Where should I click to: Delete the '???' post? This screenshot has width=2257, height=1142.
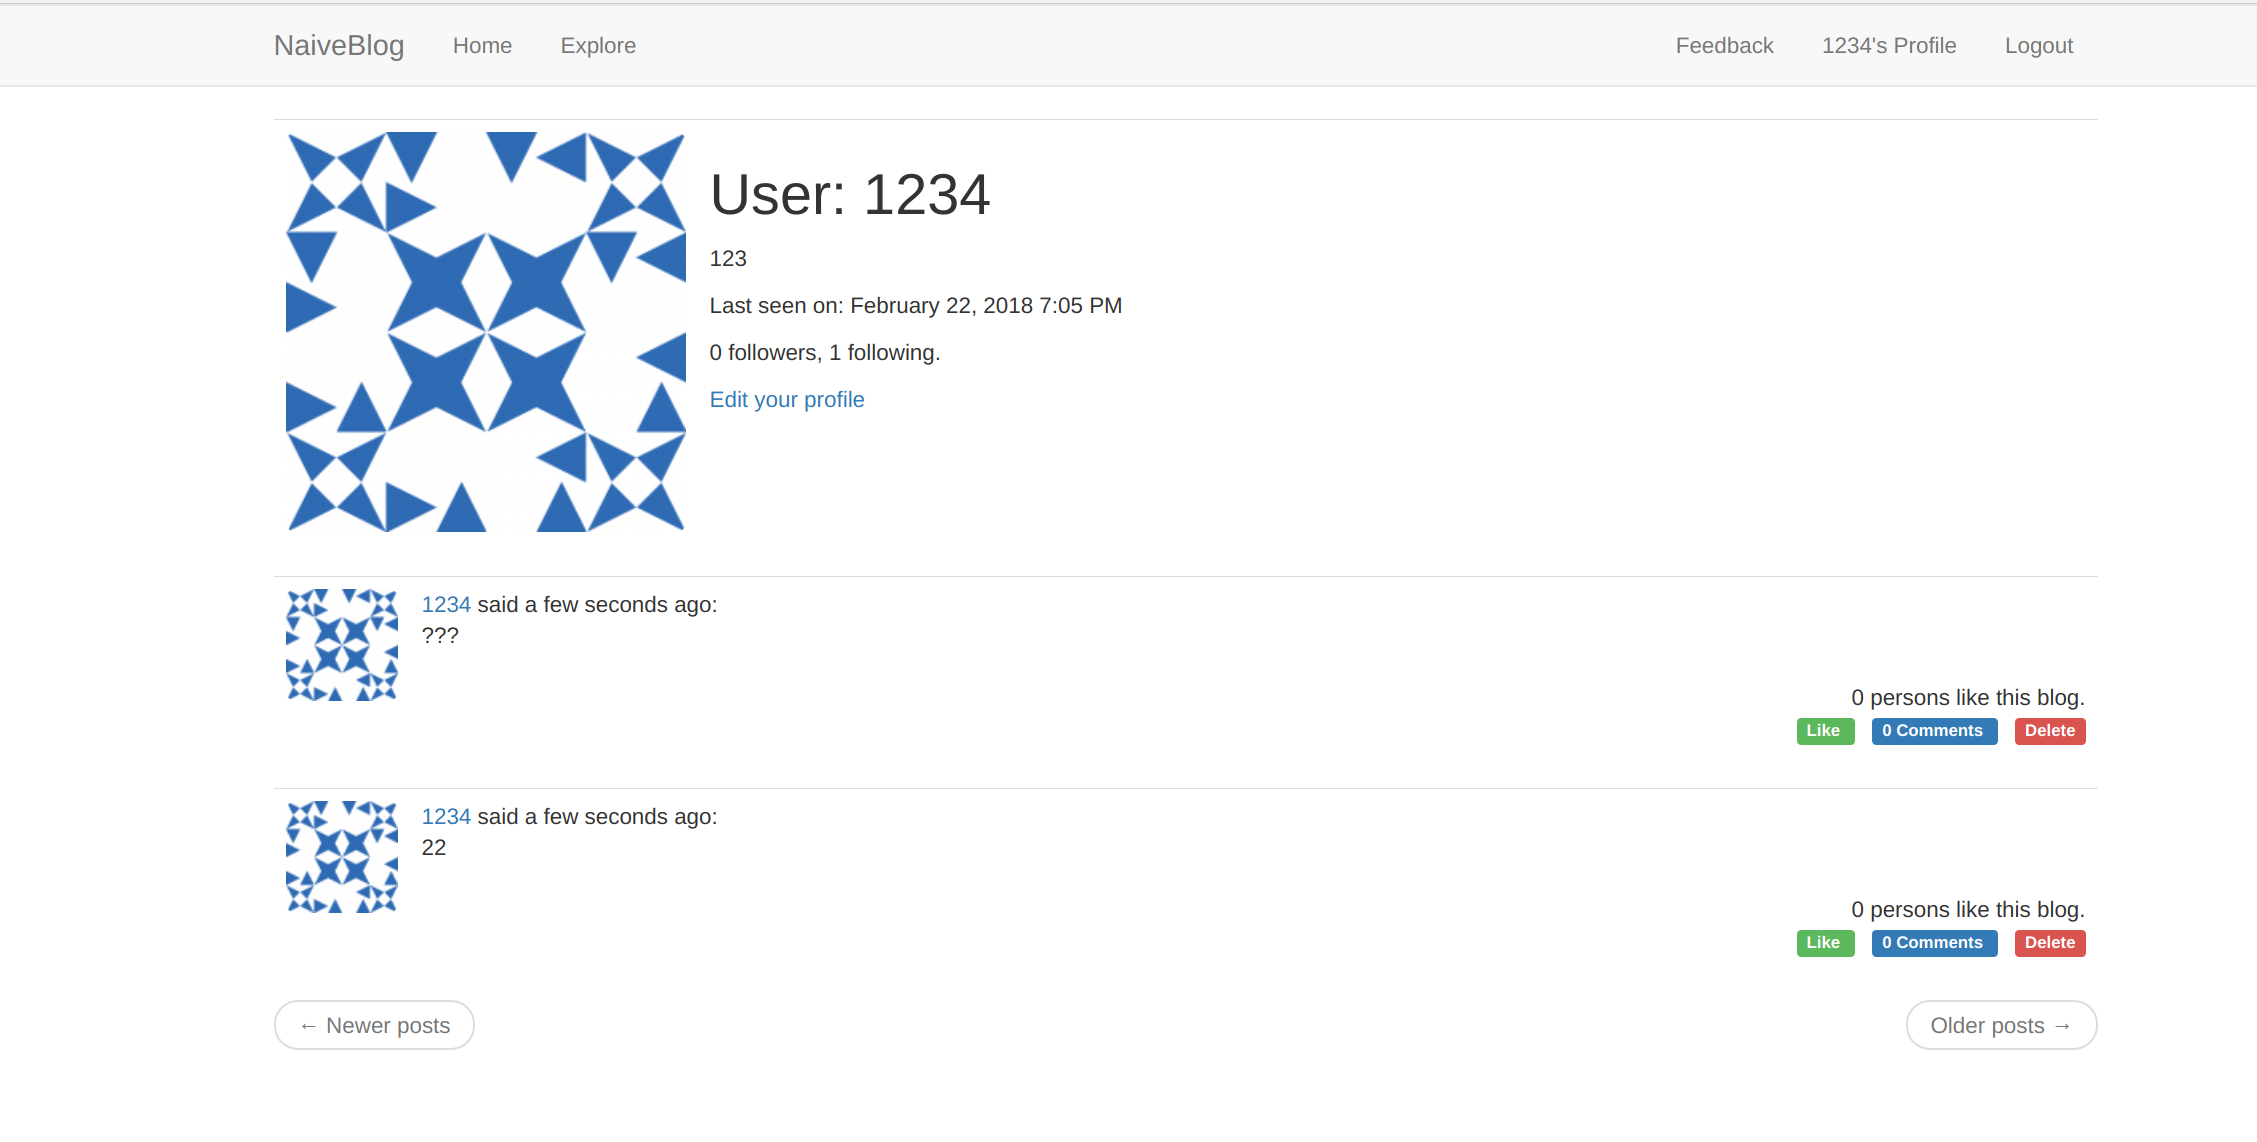2049,731
